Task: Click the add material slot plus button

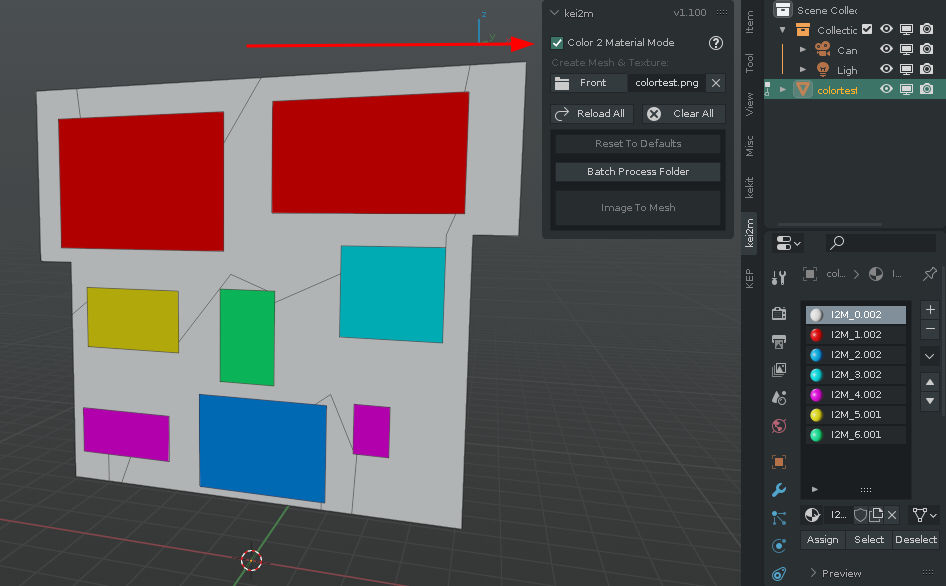Action: coord(929,310)
